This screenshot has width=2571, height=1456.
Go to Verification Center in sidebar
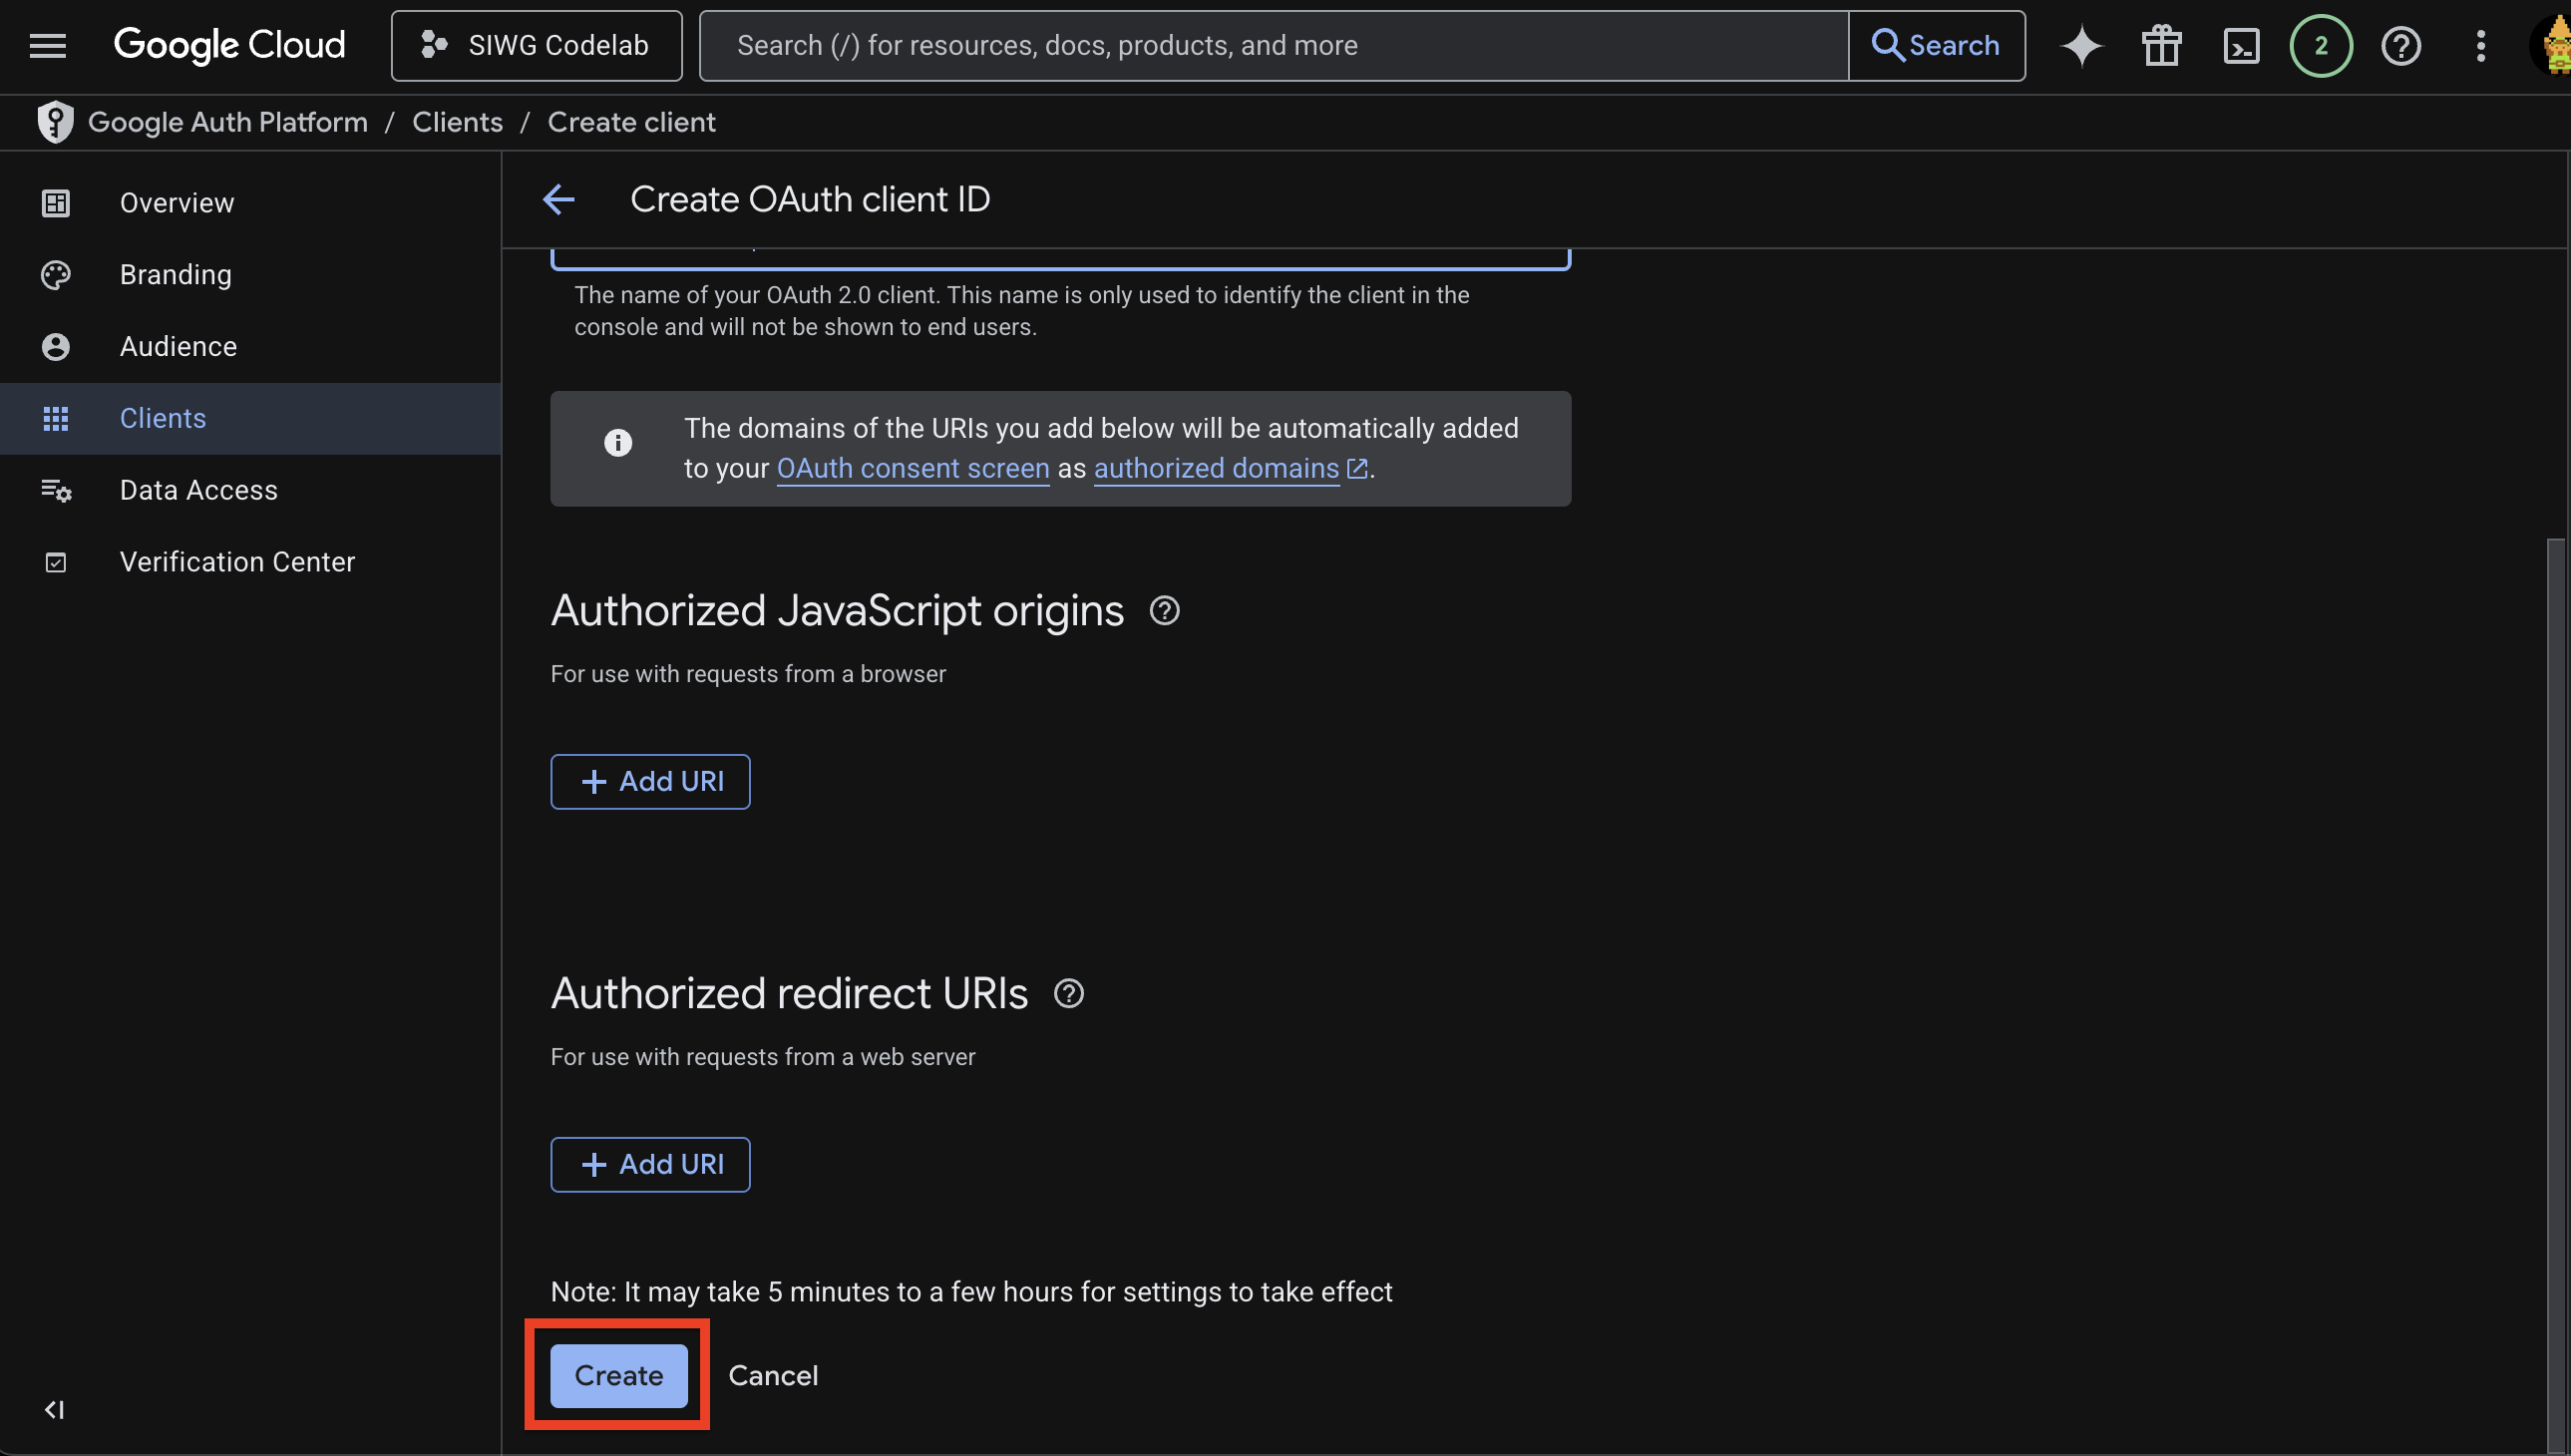(237, 561)
